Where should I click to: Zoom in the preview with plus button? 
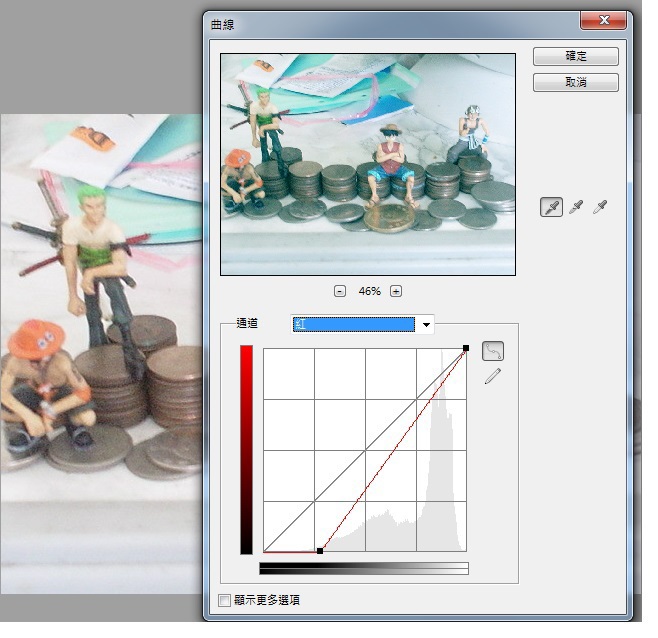pyautogui.click(x=396, y=291)
